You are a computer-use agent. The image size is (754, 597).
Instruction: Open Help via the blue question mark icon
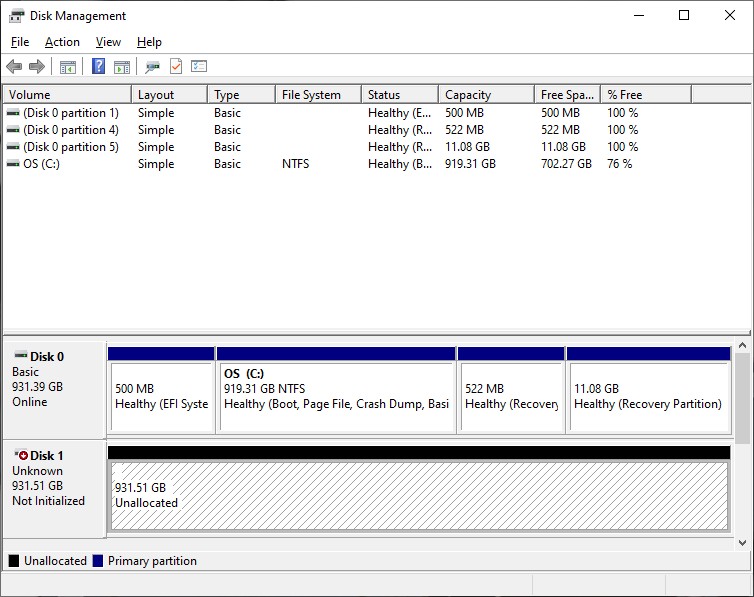tap(98, 67)
